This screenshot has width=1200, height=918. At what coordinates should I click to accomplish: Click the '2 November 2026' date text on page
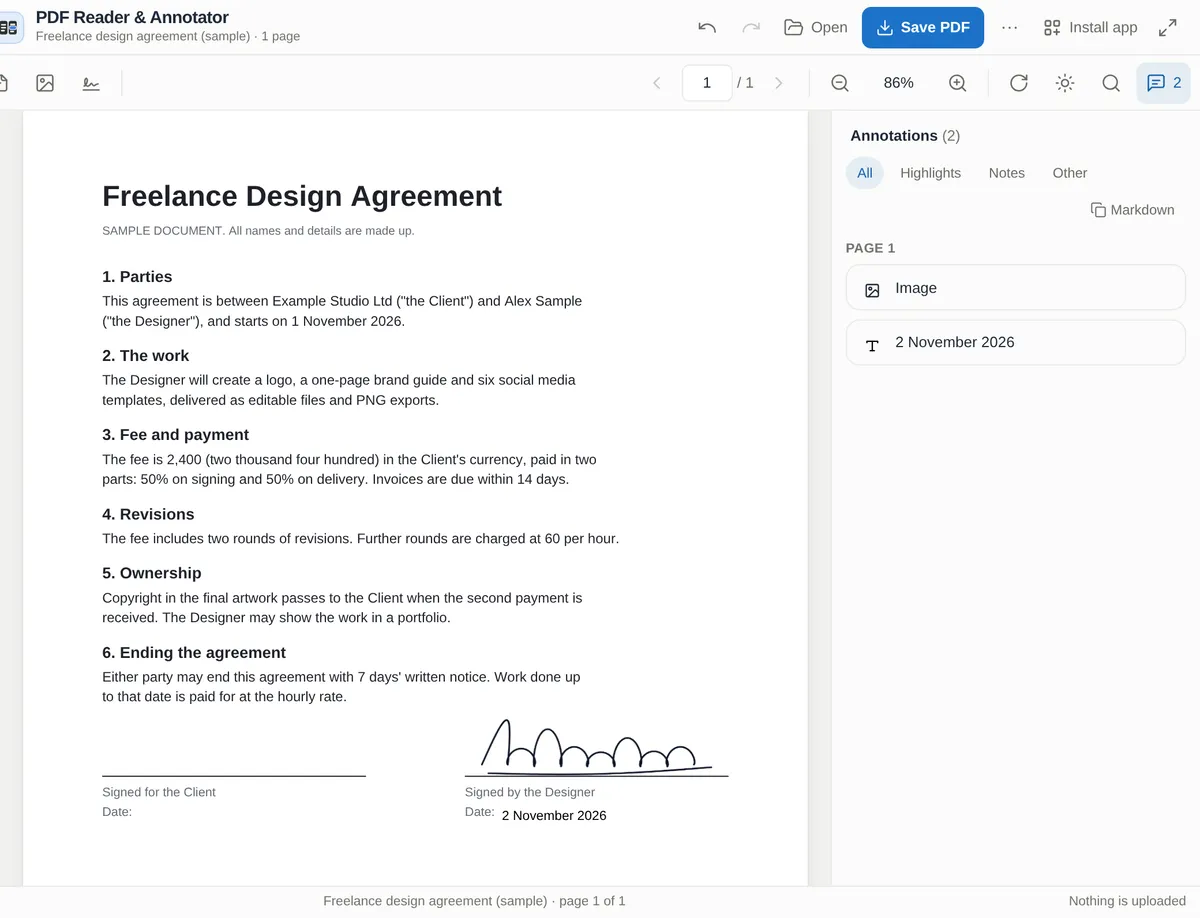pyautogui.click(x=554, y=815)
